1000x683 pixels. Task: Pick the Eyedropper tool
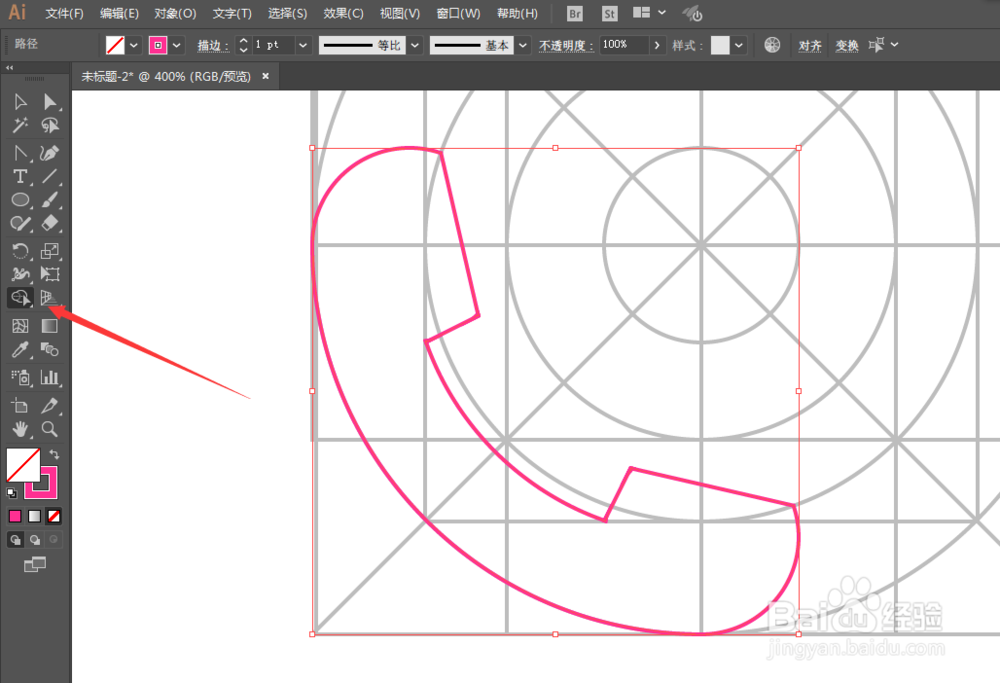click(18, 349)
